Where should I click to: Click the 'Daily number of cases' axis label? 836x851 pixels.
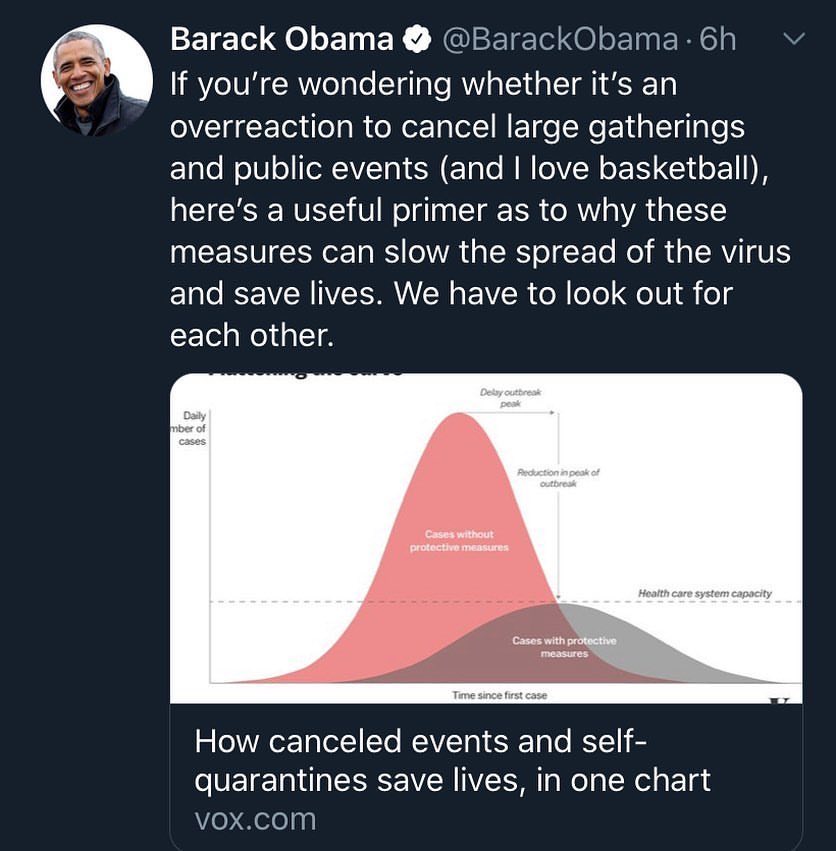click(x=188, y=428)
